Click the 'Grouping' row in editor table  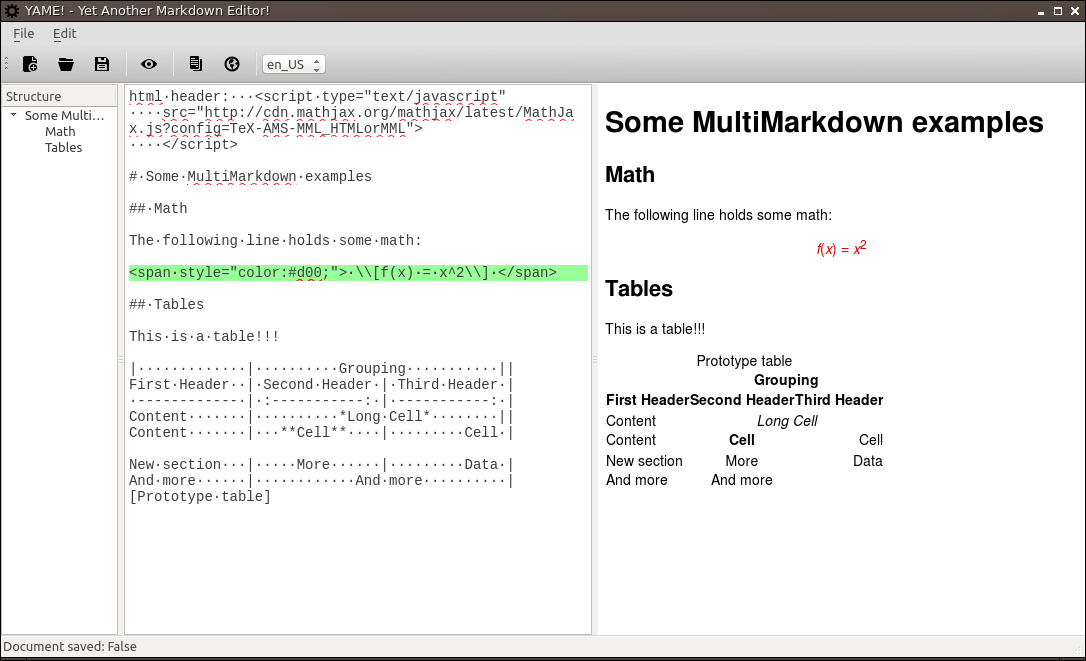(x=321, y=369)
